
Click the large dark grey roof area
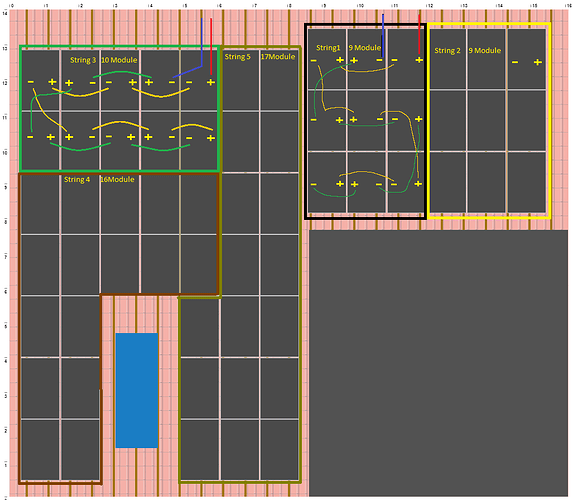point(439,363)
